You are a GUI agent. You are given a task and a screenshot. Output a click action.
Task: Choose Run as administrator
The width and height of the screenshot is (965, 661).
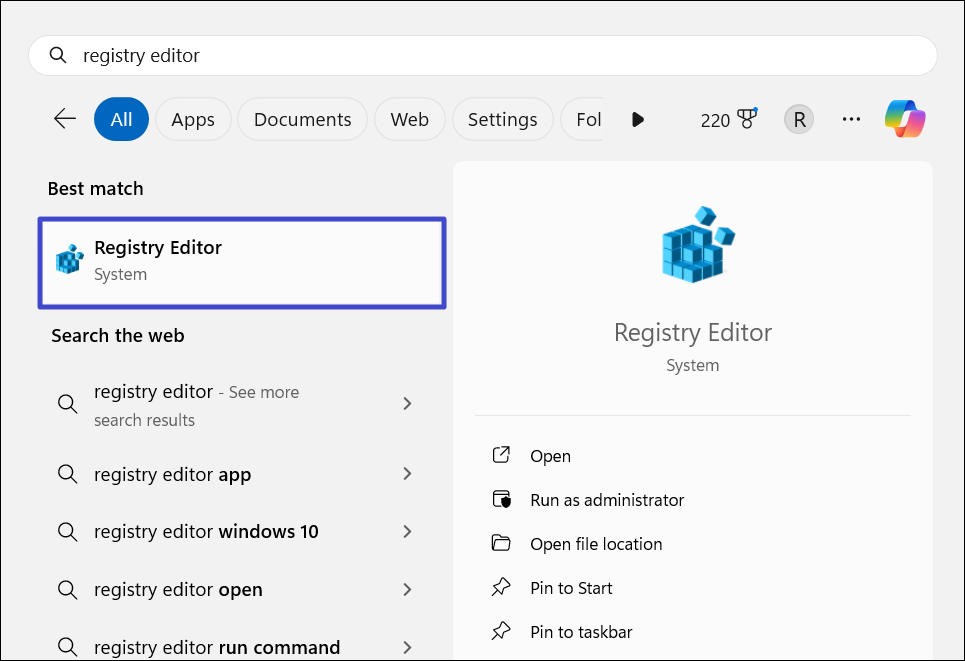[607, 500]
